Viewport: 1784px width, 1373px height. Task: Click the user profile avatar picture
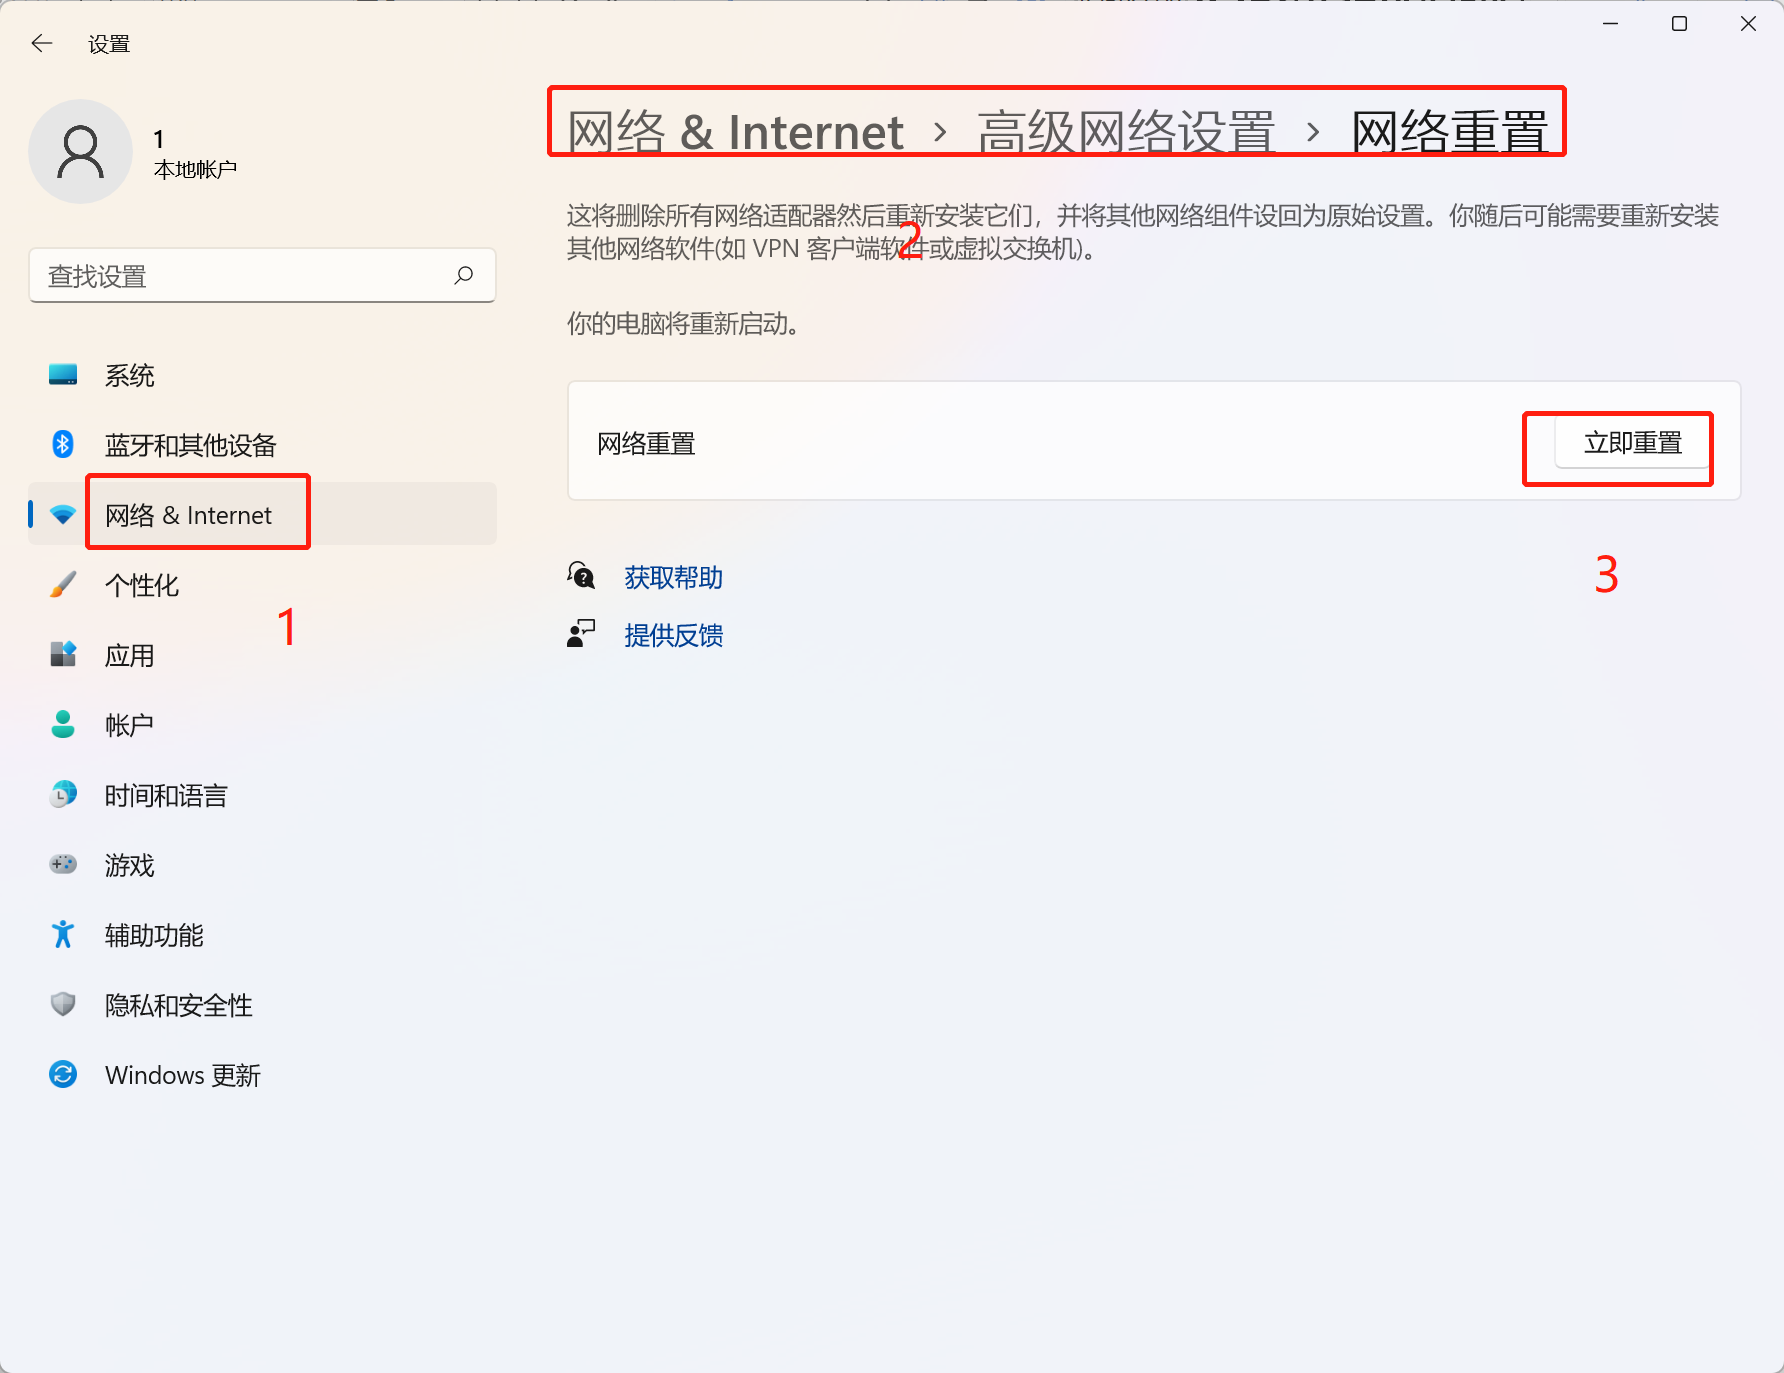pyautogui.click(x=80, y=152)
